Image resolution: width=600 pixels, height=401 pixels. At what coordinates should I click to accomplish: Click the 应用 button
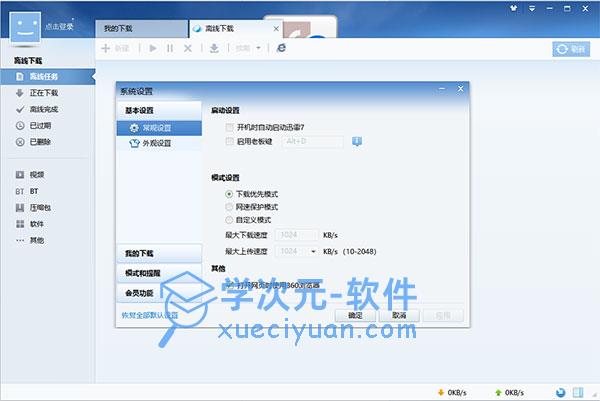(443, 315)
